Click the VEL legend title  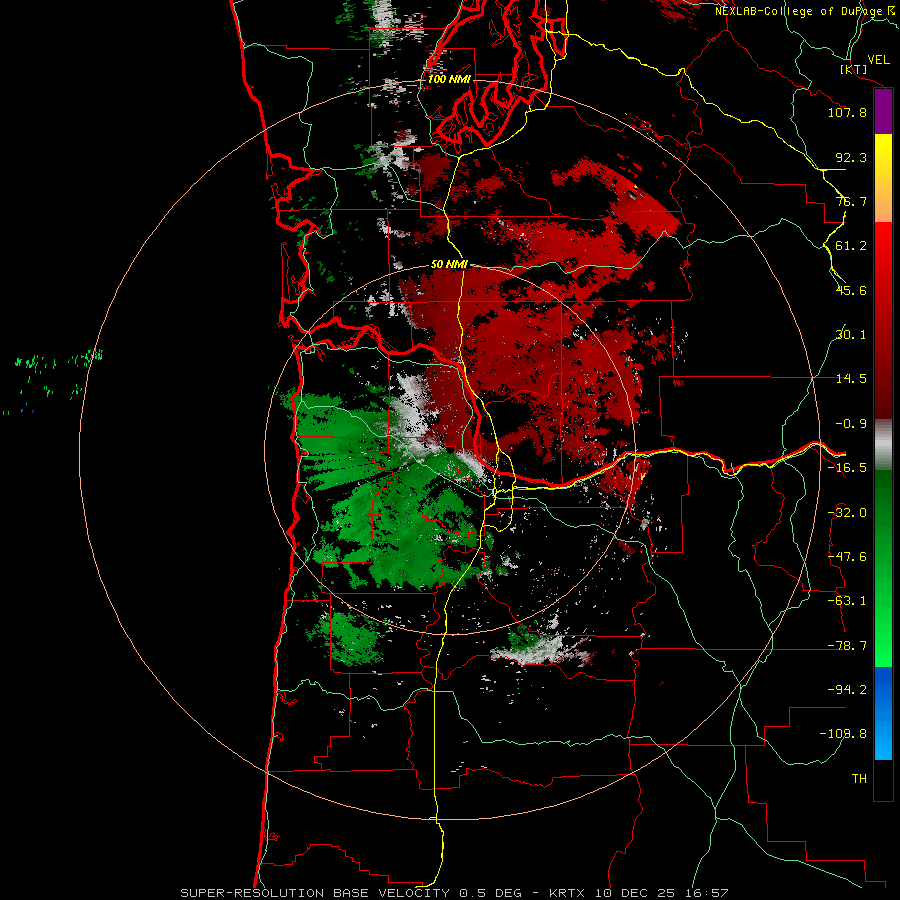tap(878, 60)
